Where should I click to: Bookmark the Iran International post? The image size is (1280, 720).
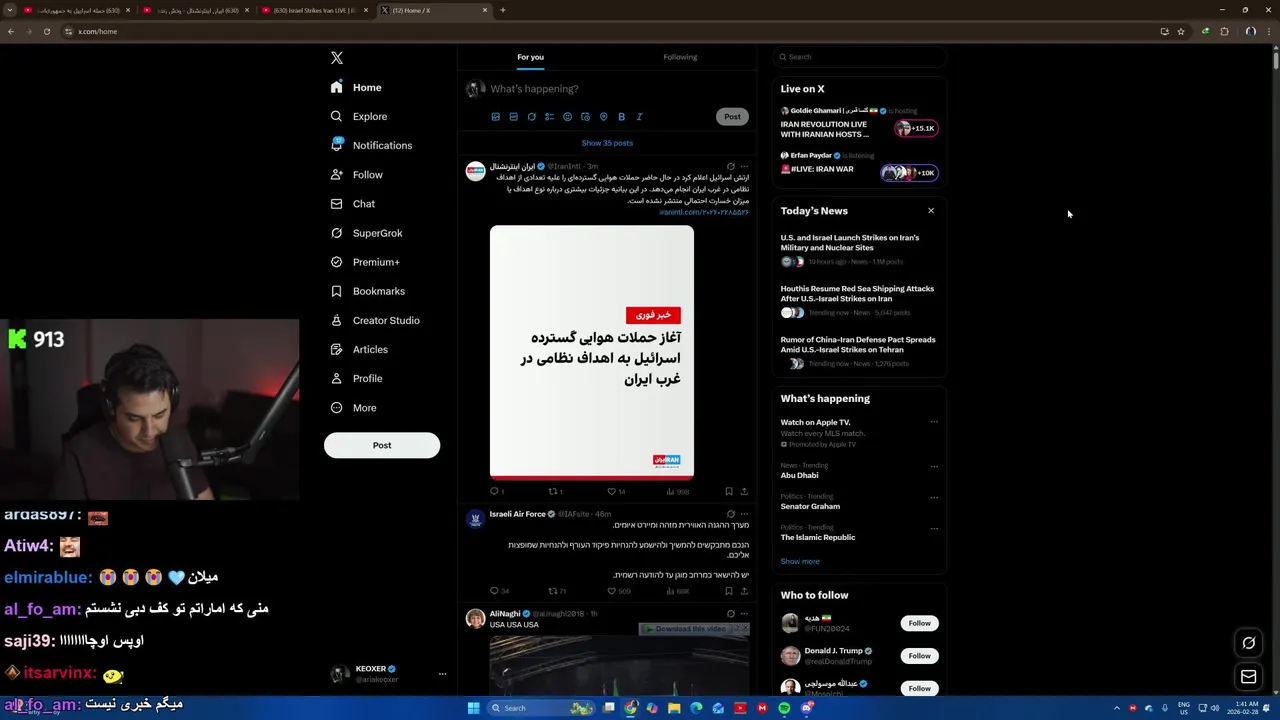(x=729, y=491)
